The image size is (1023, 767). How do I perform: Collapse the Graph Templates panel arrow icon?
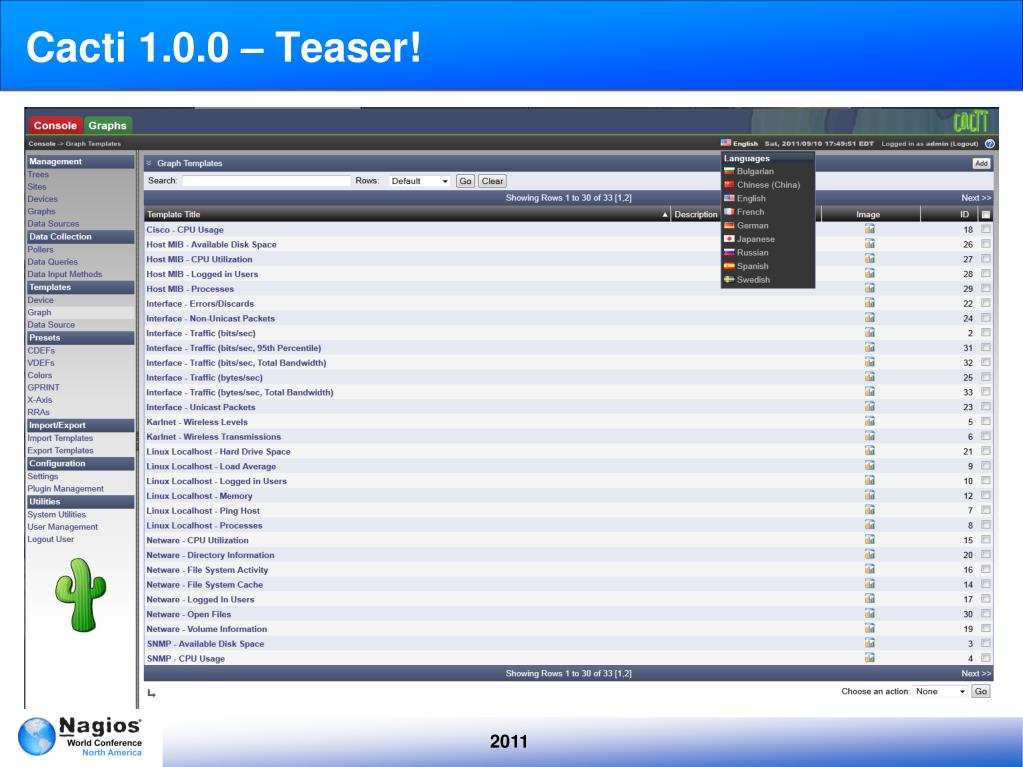tap(149, 163)
